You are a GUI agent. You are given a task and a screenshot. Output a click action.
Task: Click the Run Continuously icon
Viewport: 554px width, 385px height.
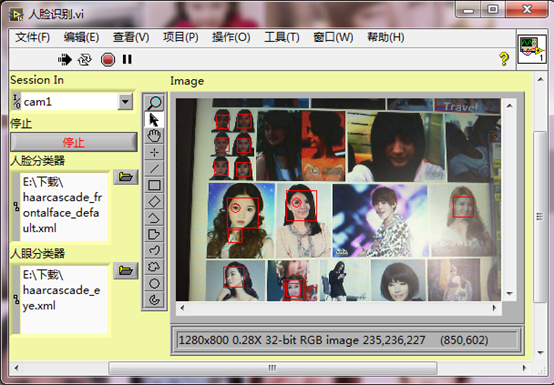point(85,59)
